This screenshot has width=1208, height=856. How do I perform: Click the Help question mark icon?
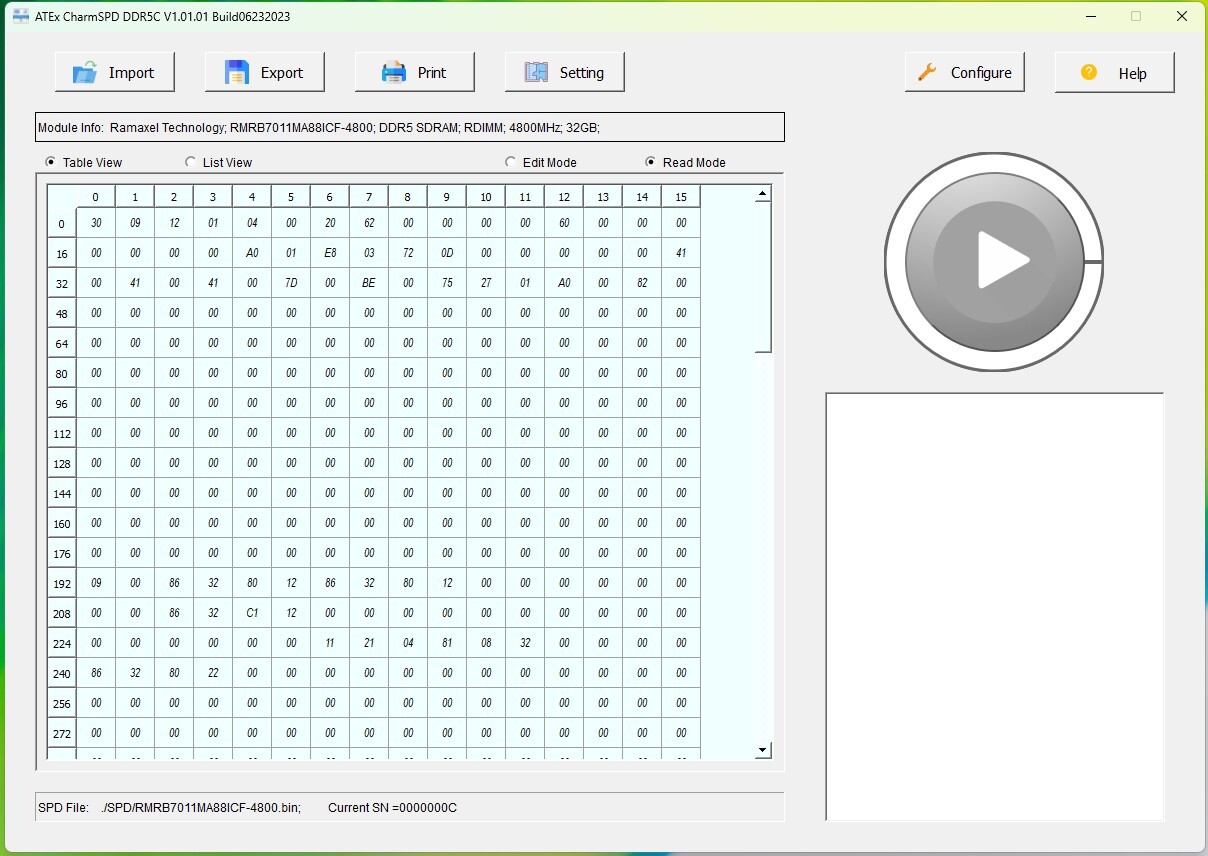click(1089, 72)
